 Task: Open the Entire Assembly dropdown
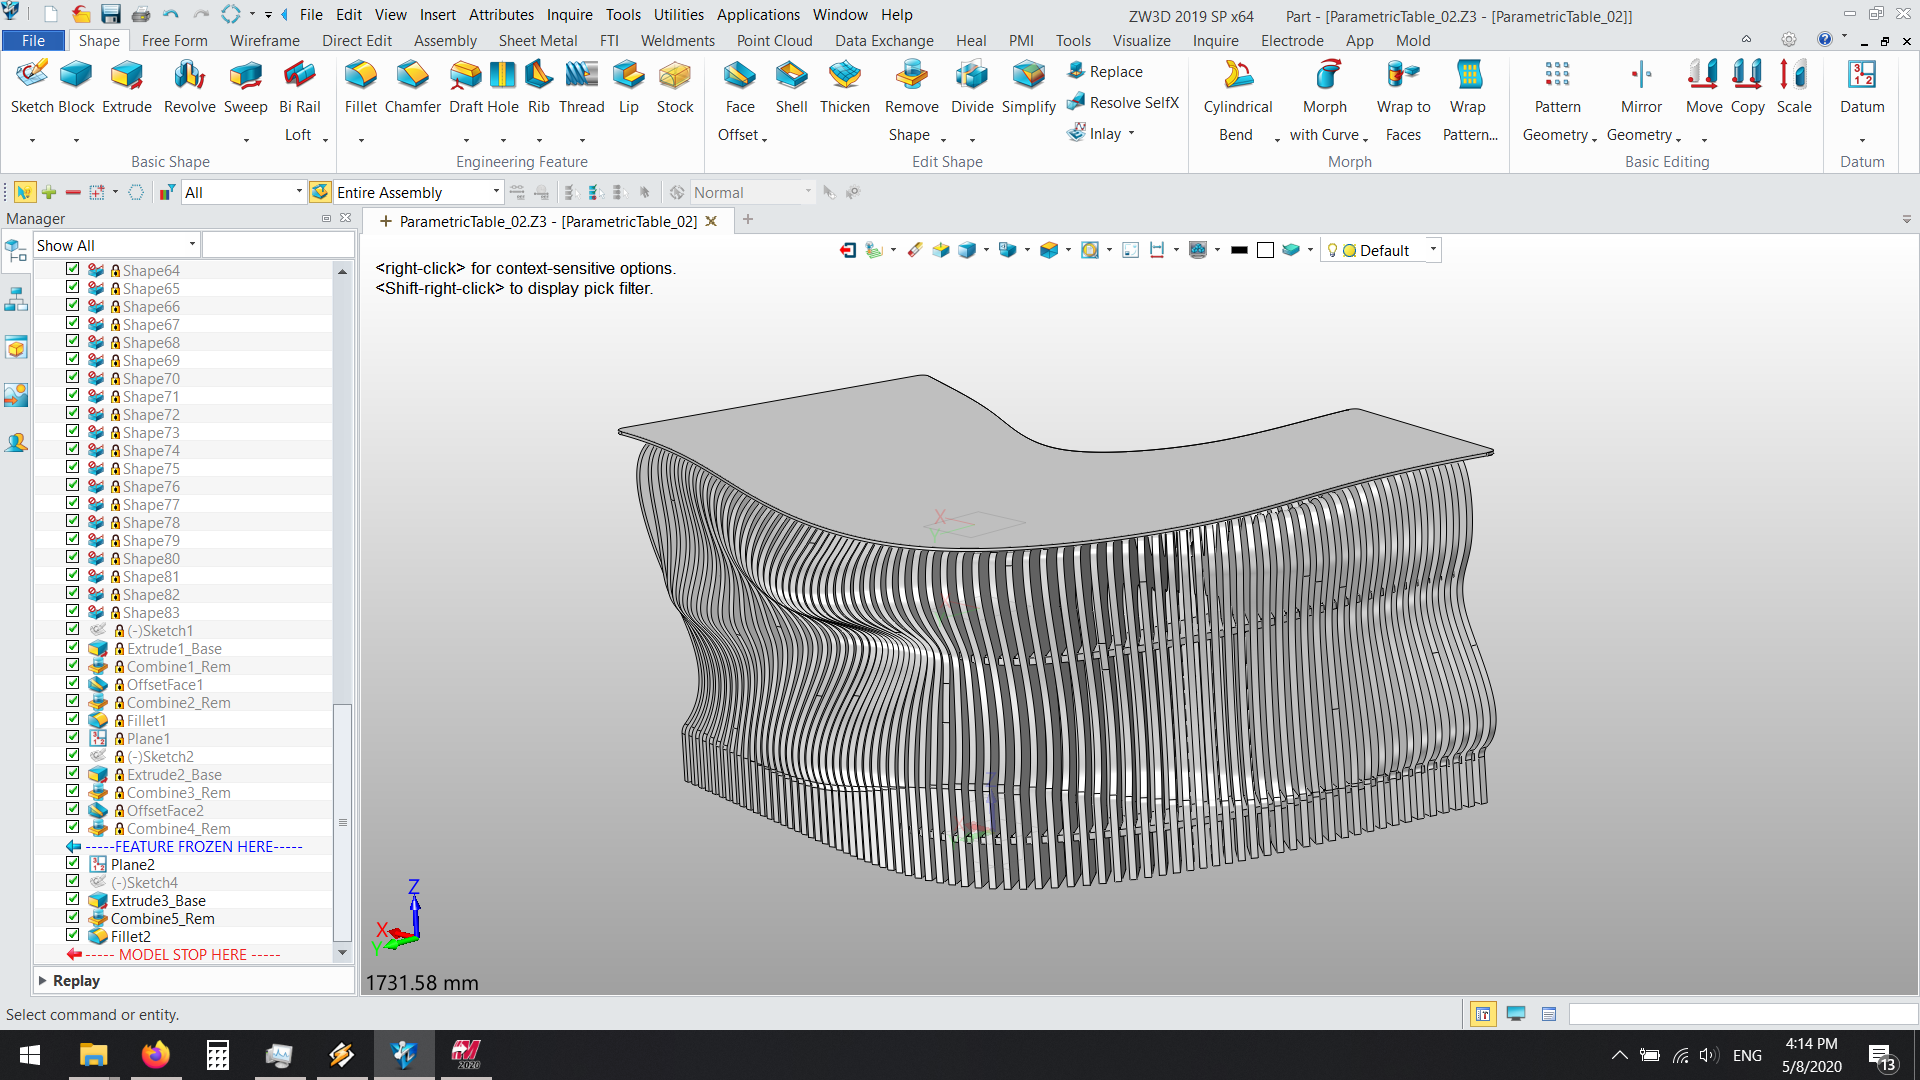coord(497,193)
